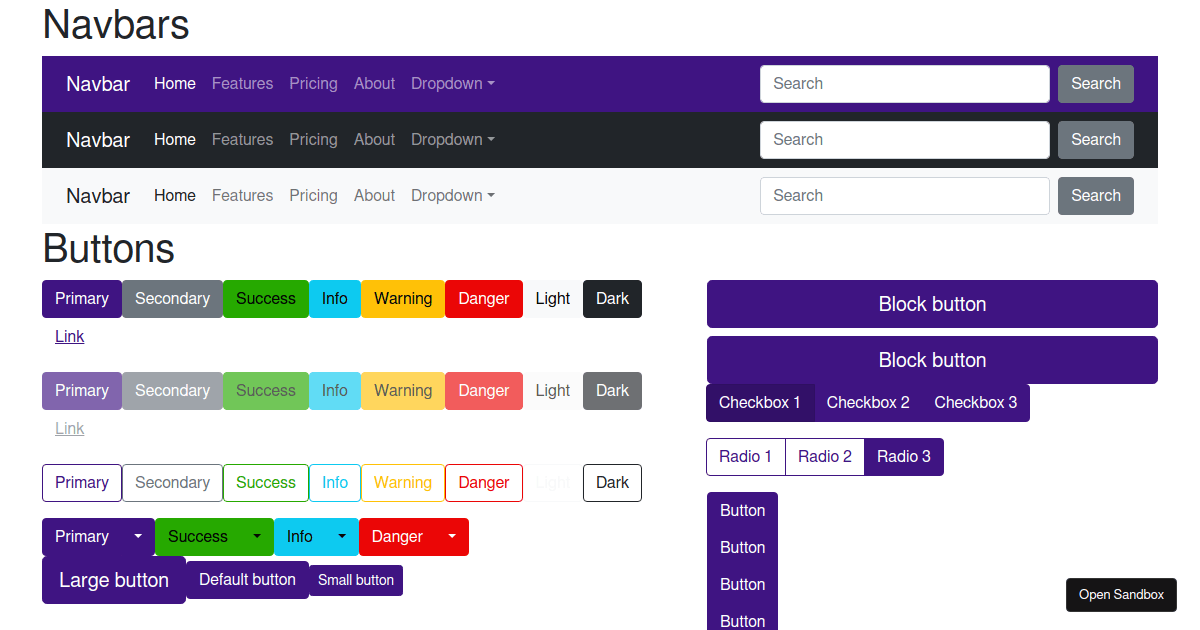The height and width of the screenshot is (630, 1200).
Task: Click About in the light navbar
Action: click(x=374, y=195)
